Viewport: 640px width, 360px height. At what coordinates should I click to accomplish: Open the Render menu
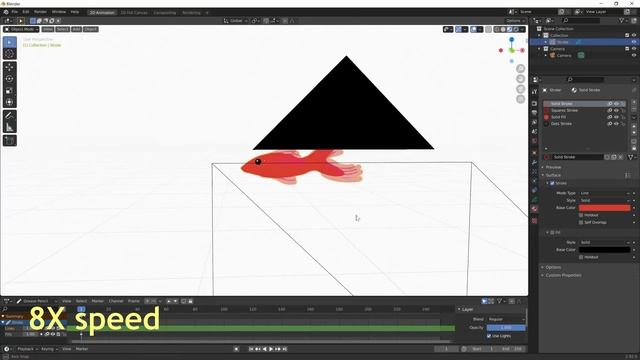point(40,12)
